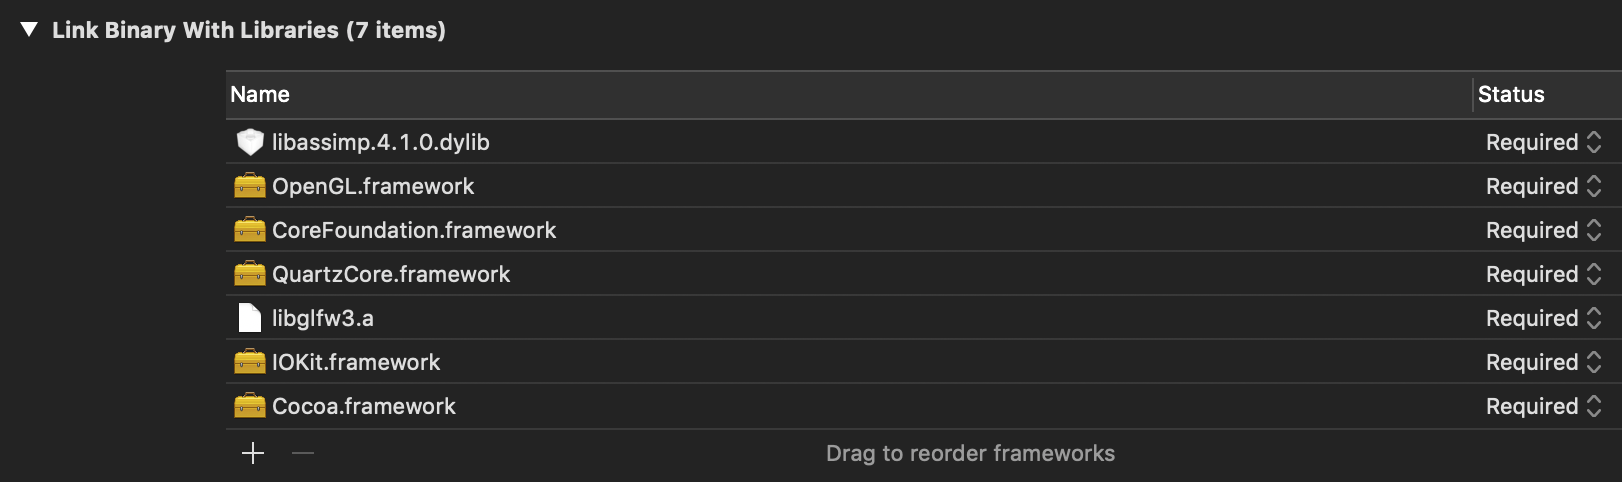This screenshot has width=1622, height=482.
Task: Open status popup for IOKit.framework
Action: (1543, 362)
